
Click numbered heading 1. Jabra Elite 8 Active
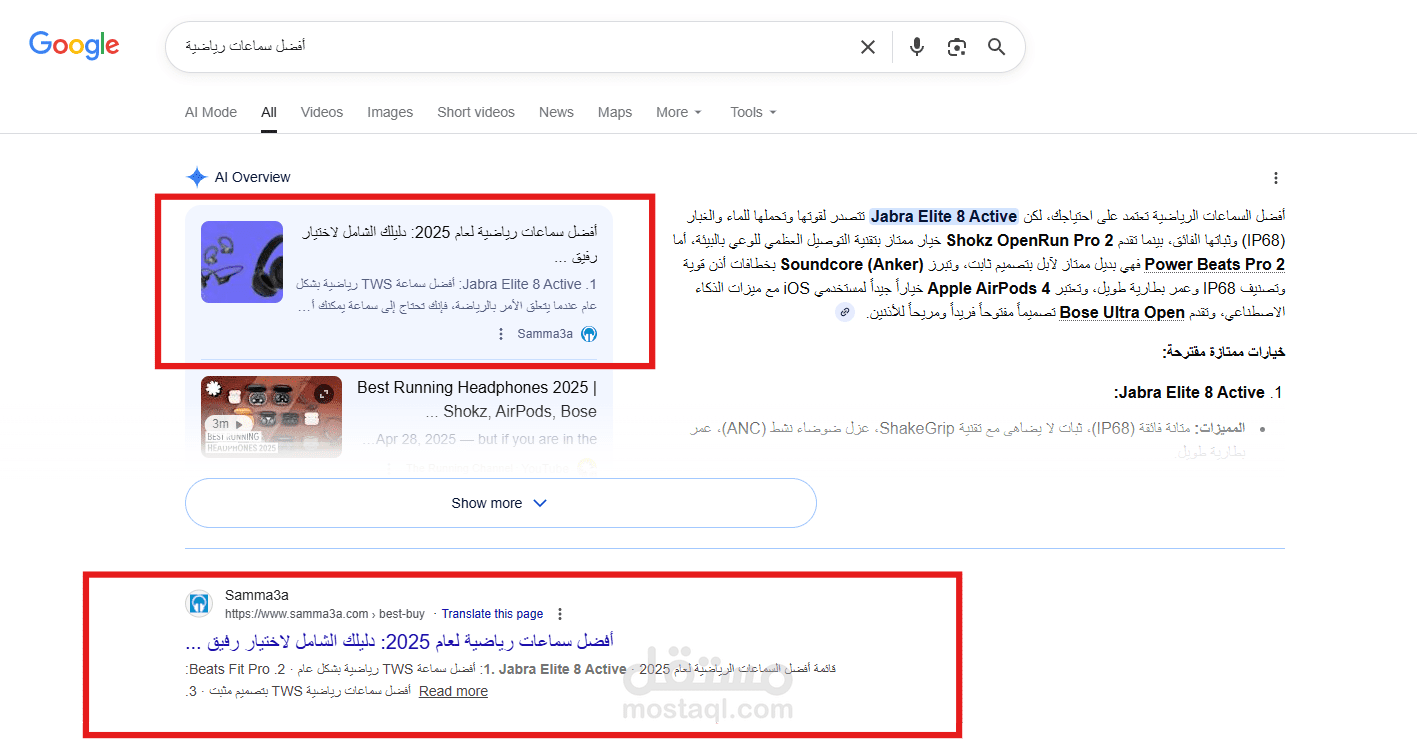pos(1197,392)
